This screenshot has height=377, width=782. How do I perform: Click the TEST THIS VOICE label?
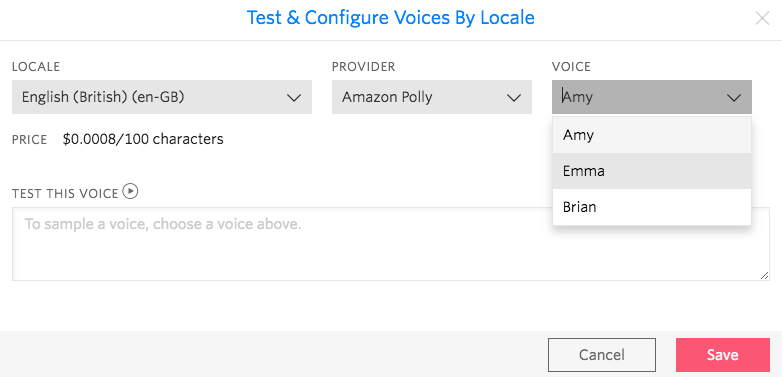[65, 193]
